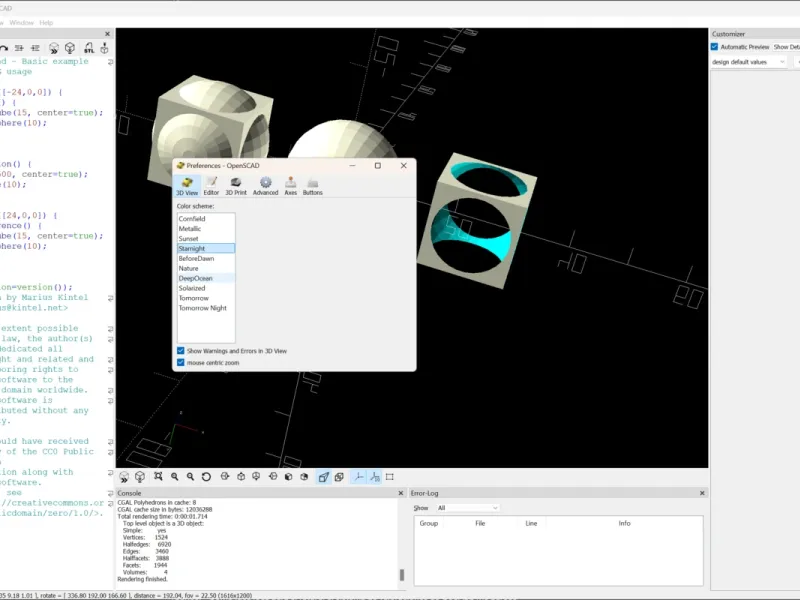Switch to Right view
The image size is (800, 600).
point(224,477)
